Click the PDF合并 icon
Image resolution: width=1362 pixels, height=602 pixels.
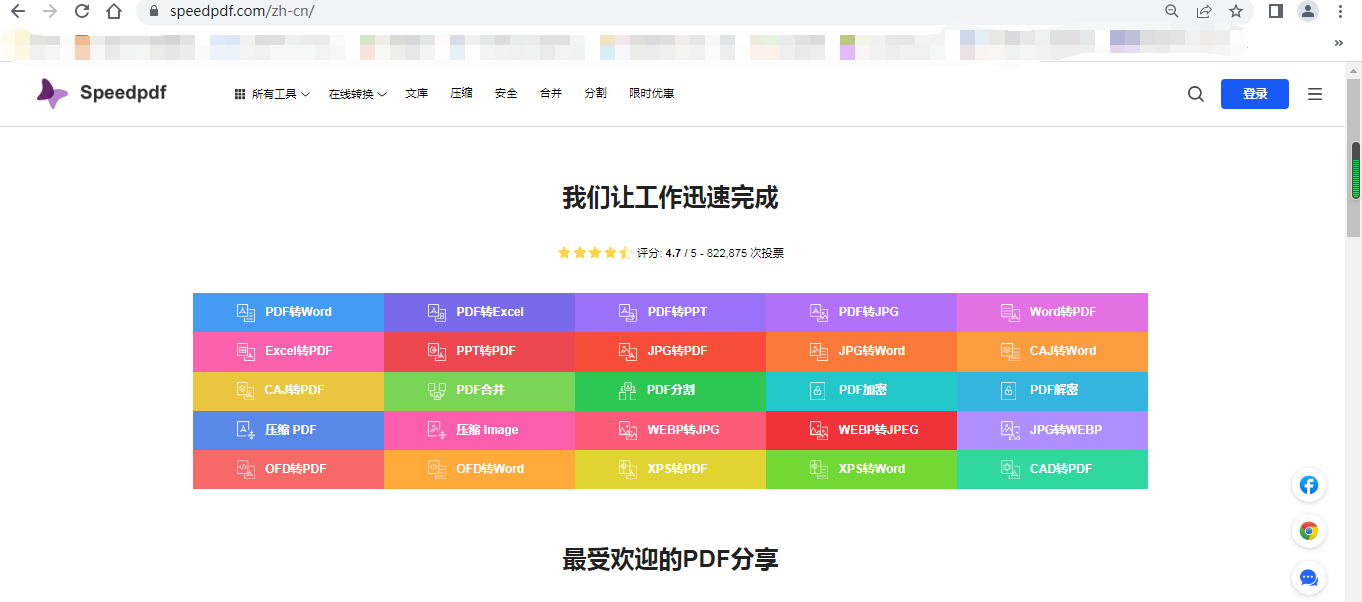click(437, 390)
